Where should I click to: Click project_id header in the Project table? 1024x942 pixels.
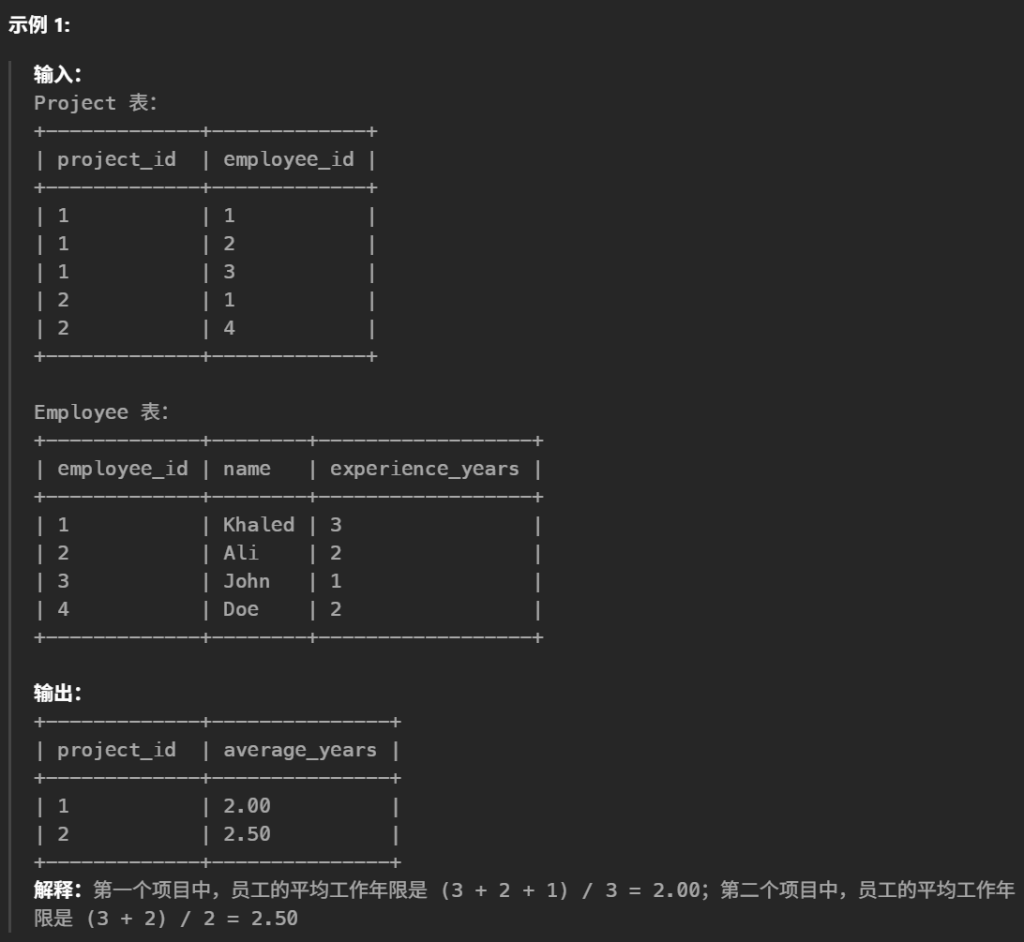116,160
